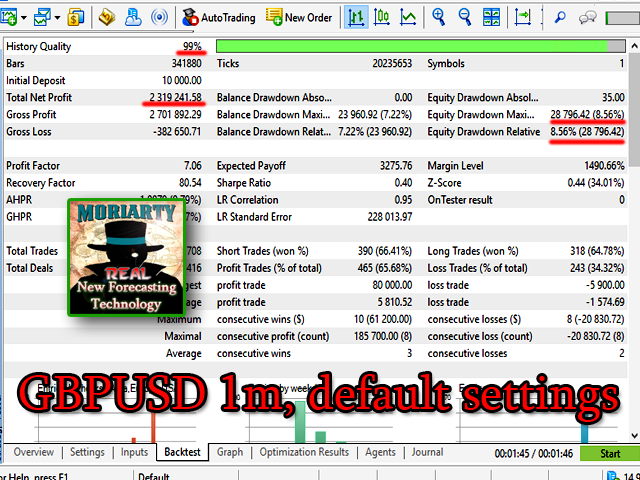Open the Journal tab
Screen dimensions: 640x480
click(426, 452)
